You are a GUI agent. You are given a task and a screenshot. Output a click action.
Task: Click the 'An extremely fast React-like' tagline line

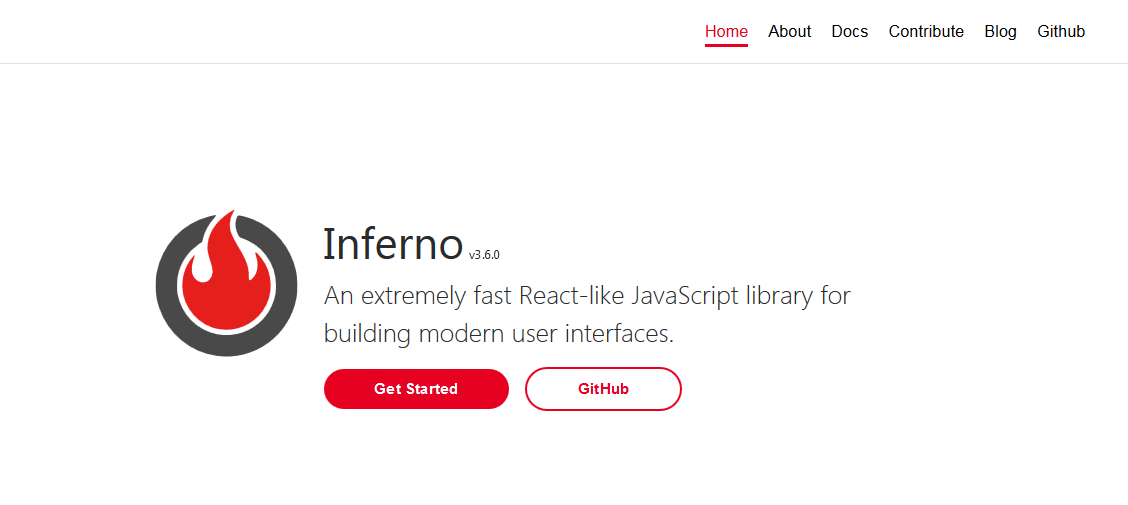coord(587,296)
